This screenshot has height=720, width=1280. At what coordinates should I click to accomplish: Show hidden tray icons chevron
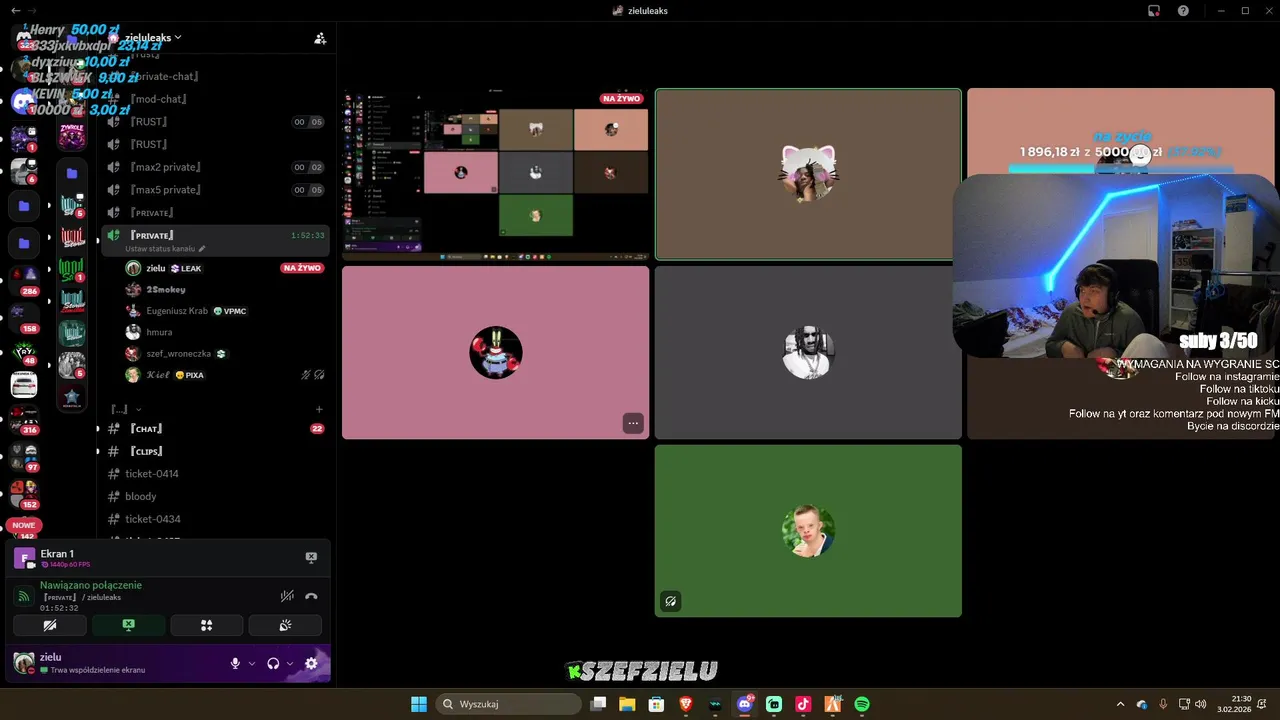[x=1120, y=704]
